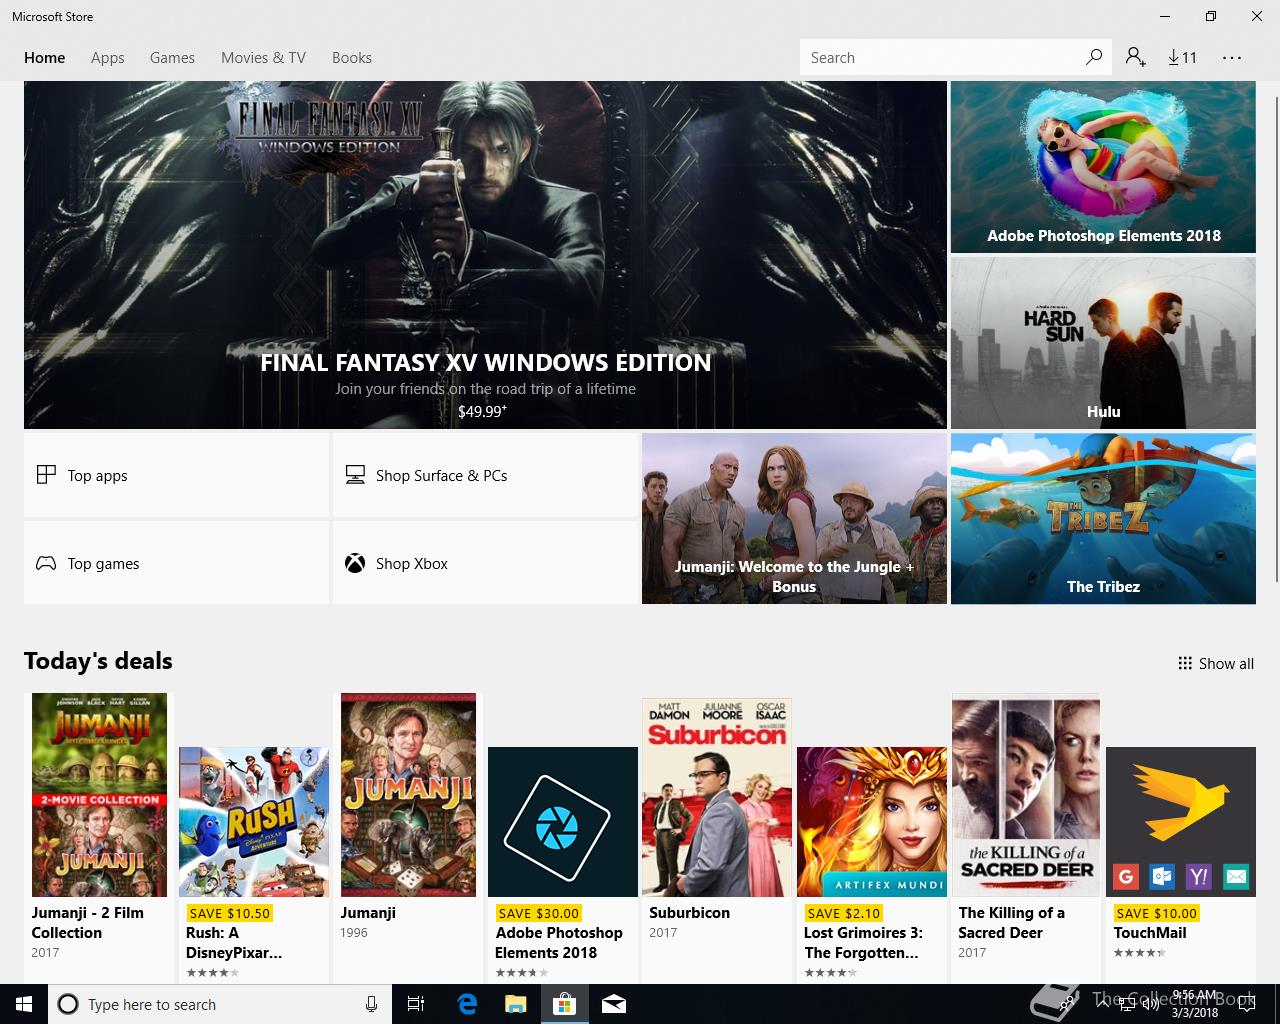Open the Windows Start menu
1280x1024 pixels.
(x=24, y=1004)
